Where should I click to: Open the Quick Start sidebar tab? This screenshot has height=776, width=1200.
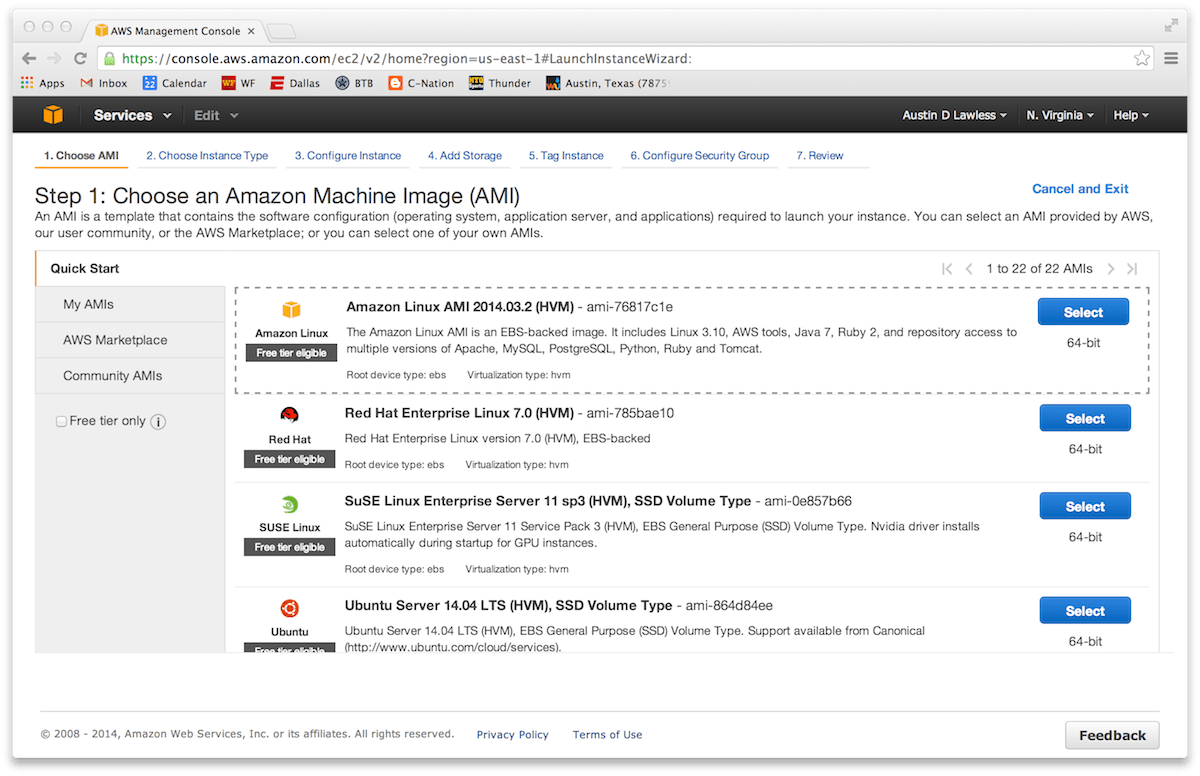130,268
